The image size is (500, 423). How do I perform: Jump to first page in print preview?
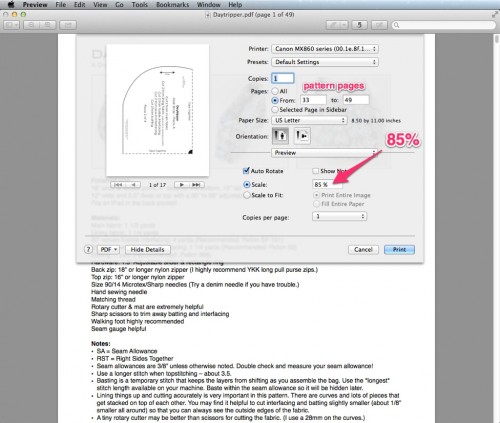point(118,185)
